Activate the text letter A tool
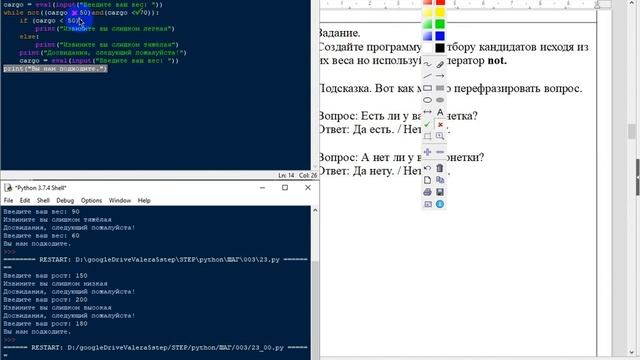 click(440, 112)
